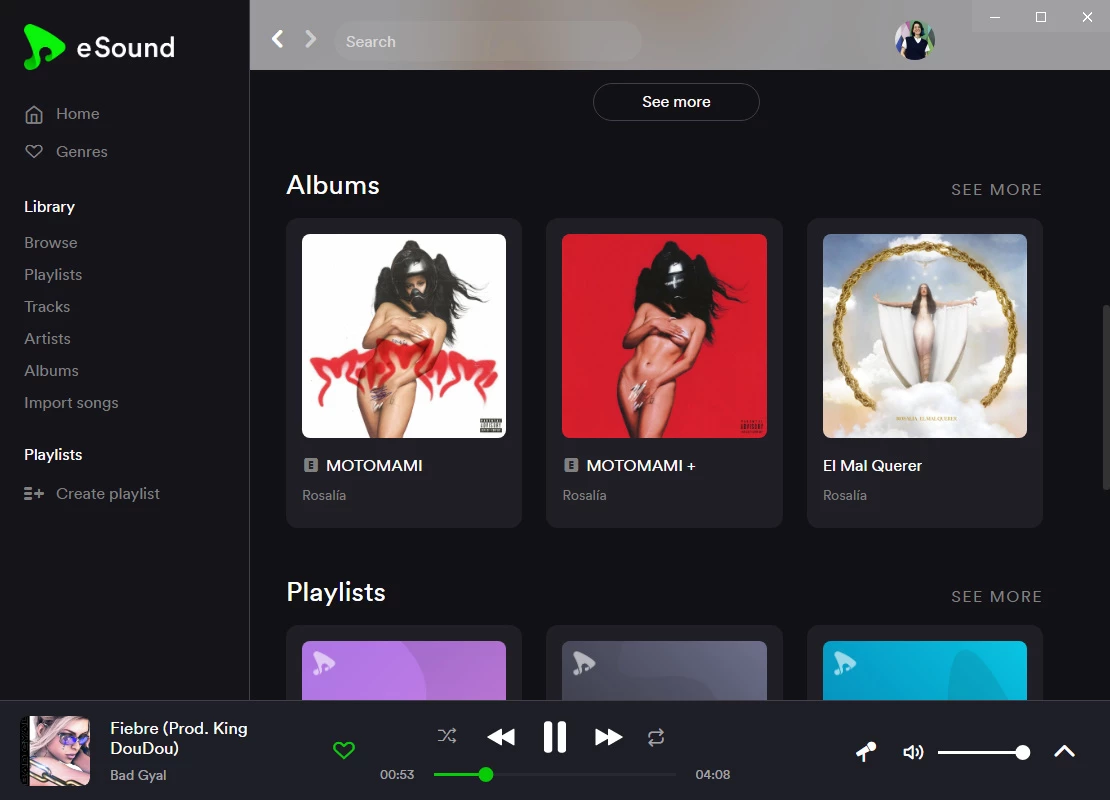Click the music note icon on purple playlist

(x=324, y=663)
